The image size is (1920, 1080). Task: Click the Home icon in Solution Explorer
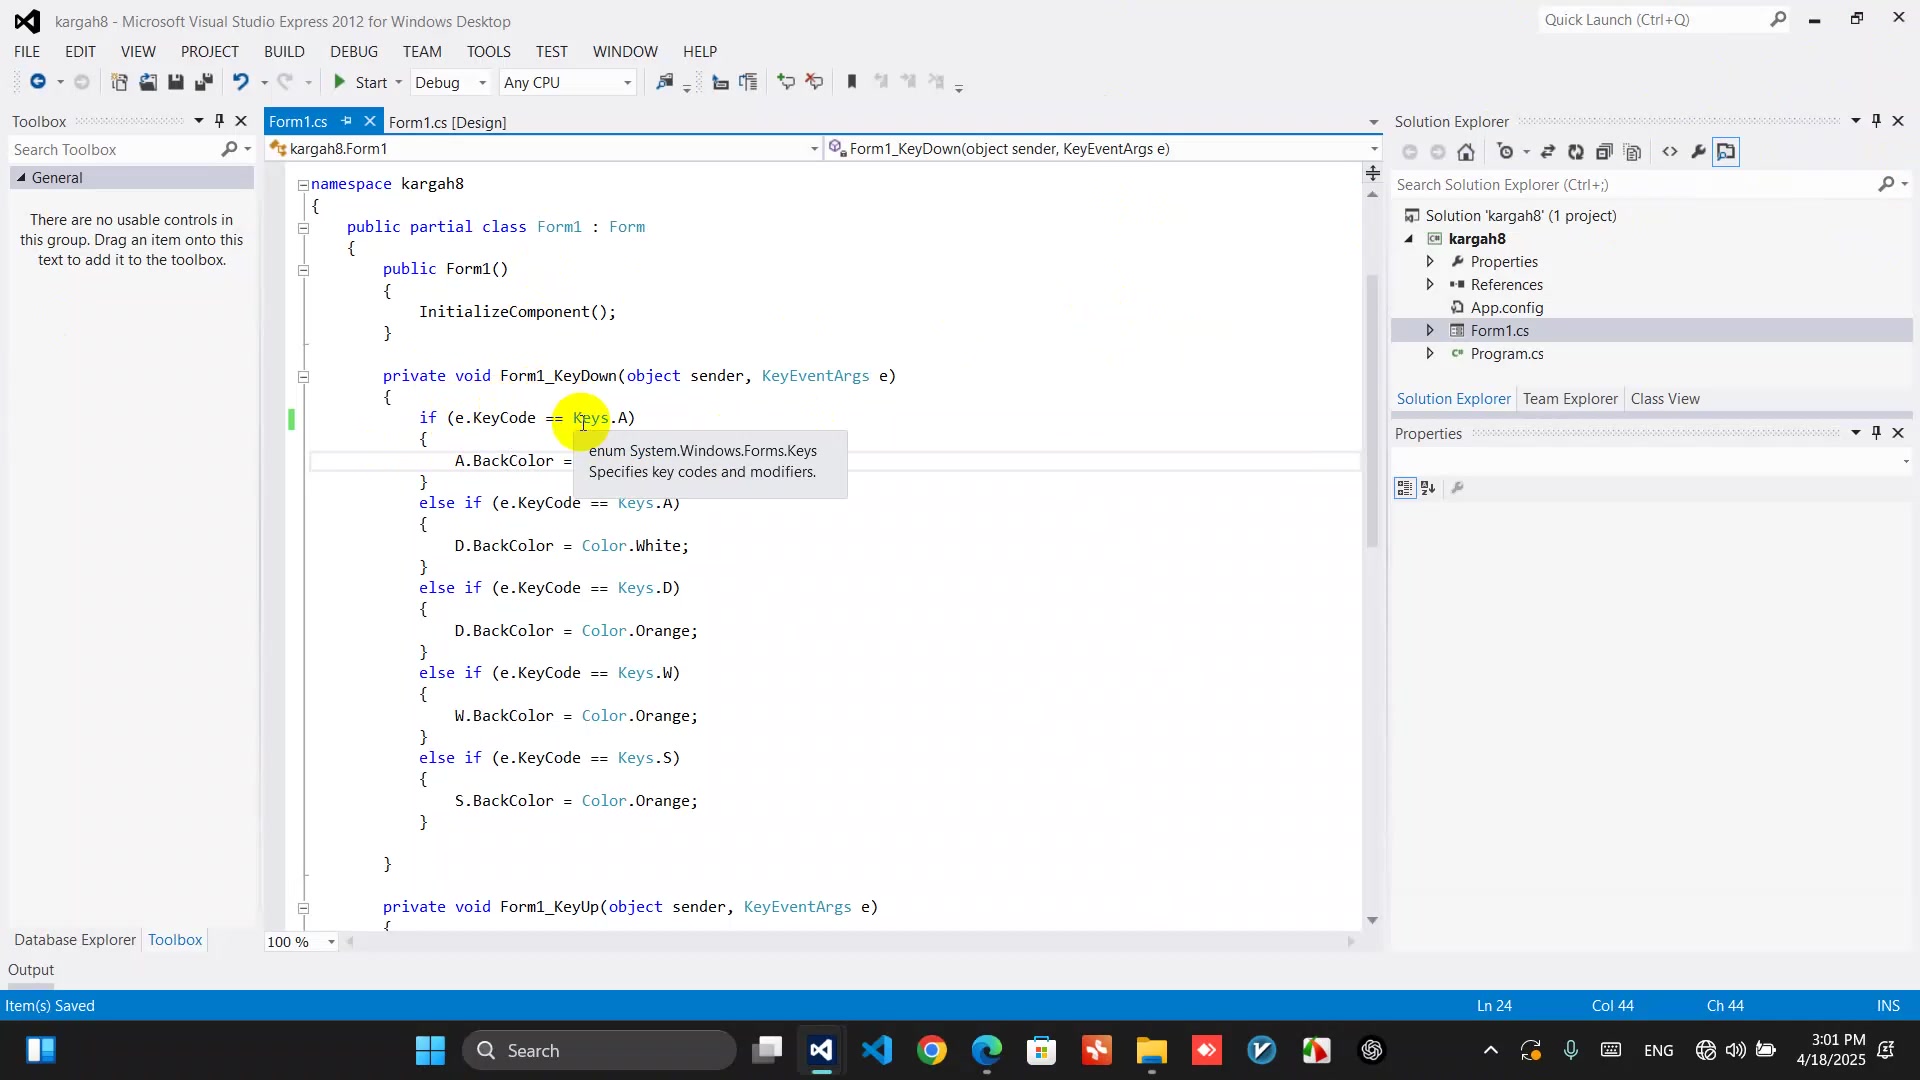pos(1466,152)
